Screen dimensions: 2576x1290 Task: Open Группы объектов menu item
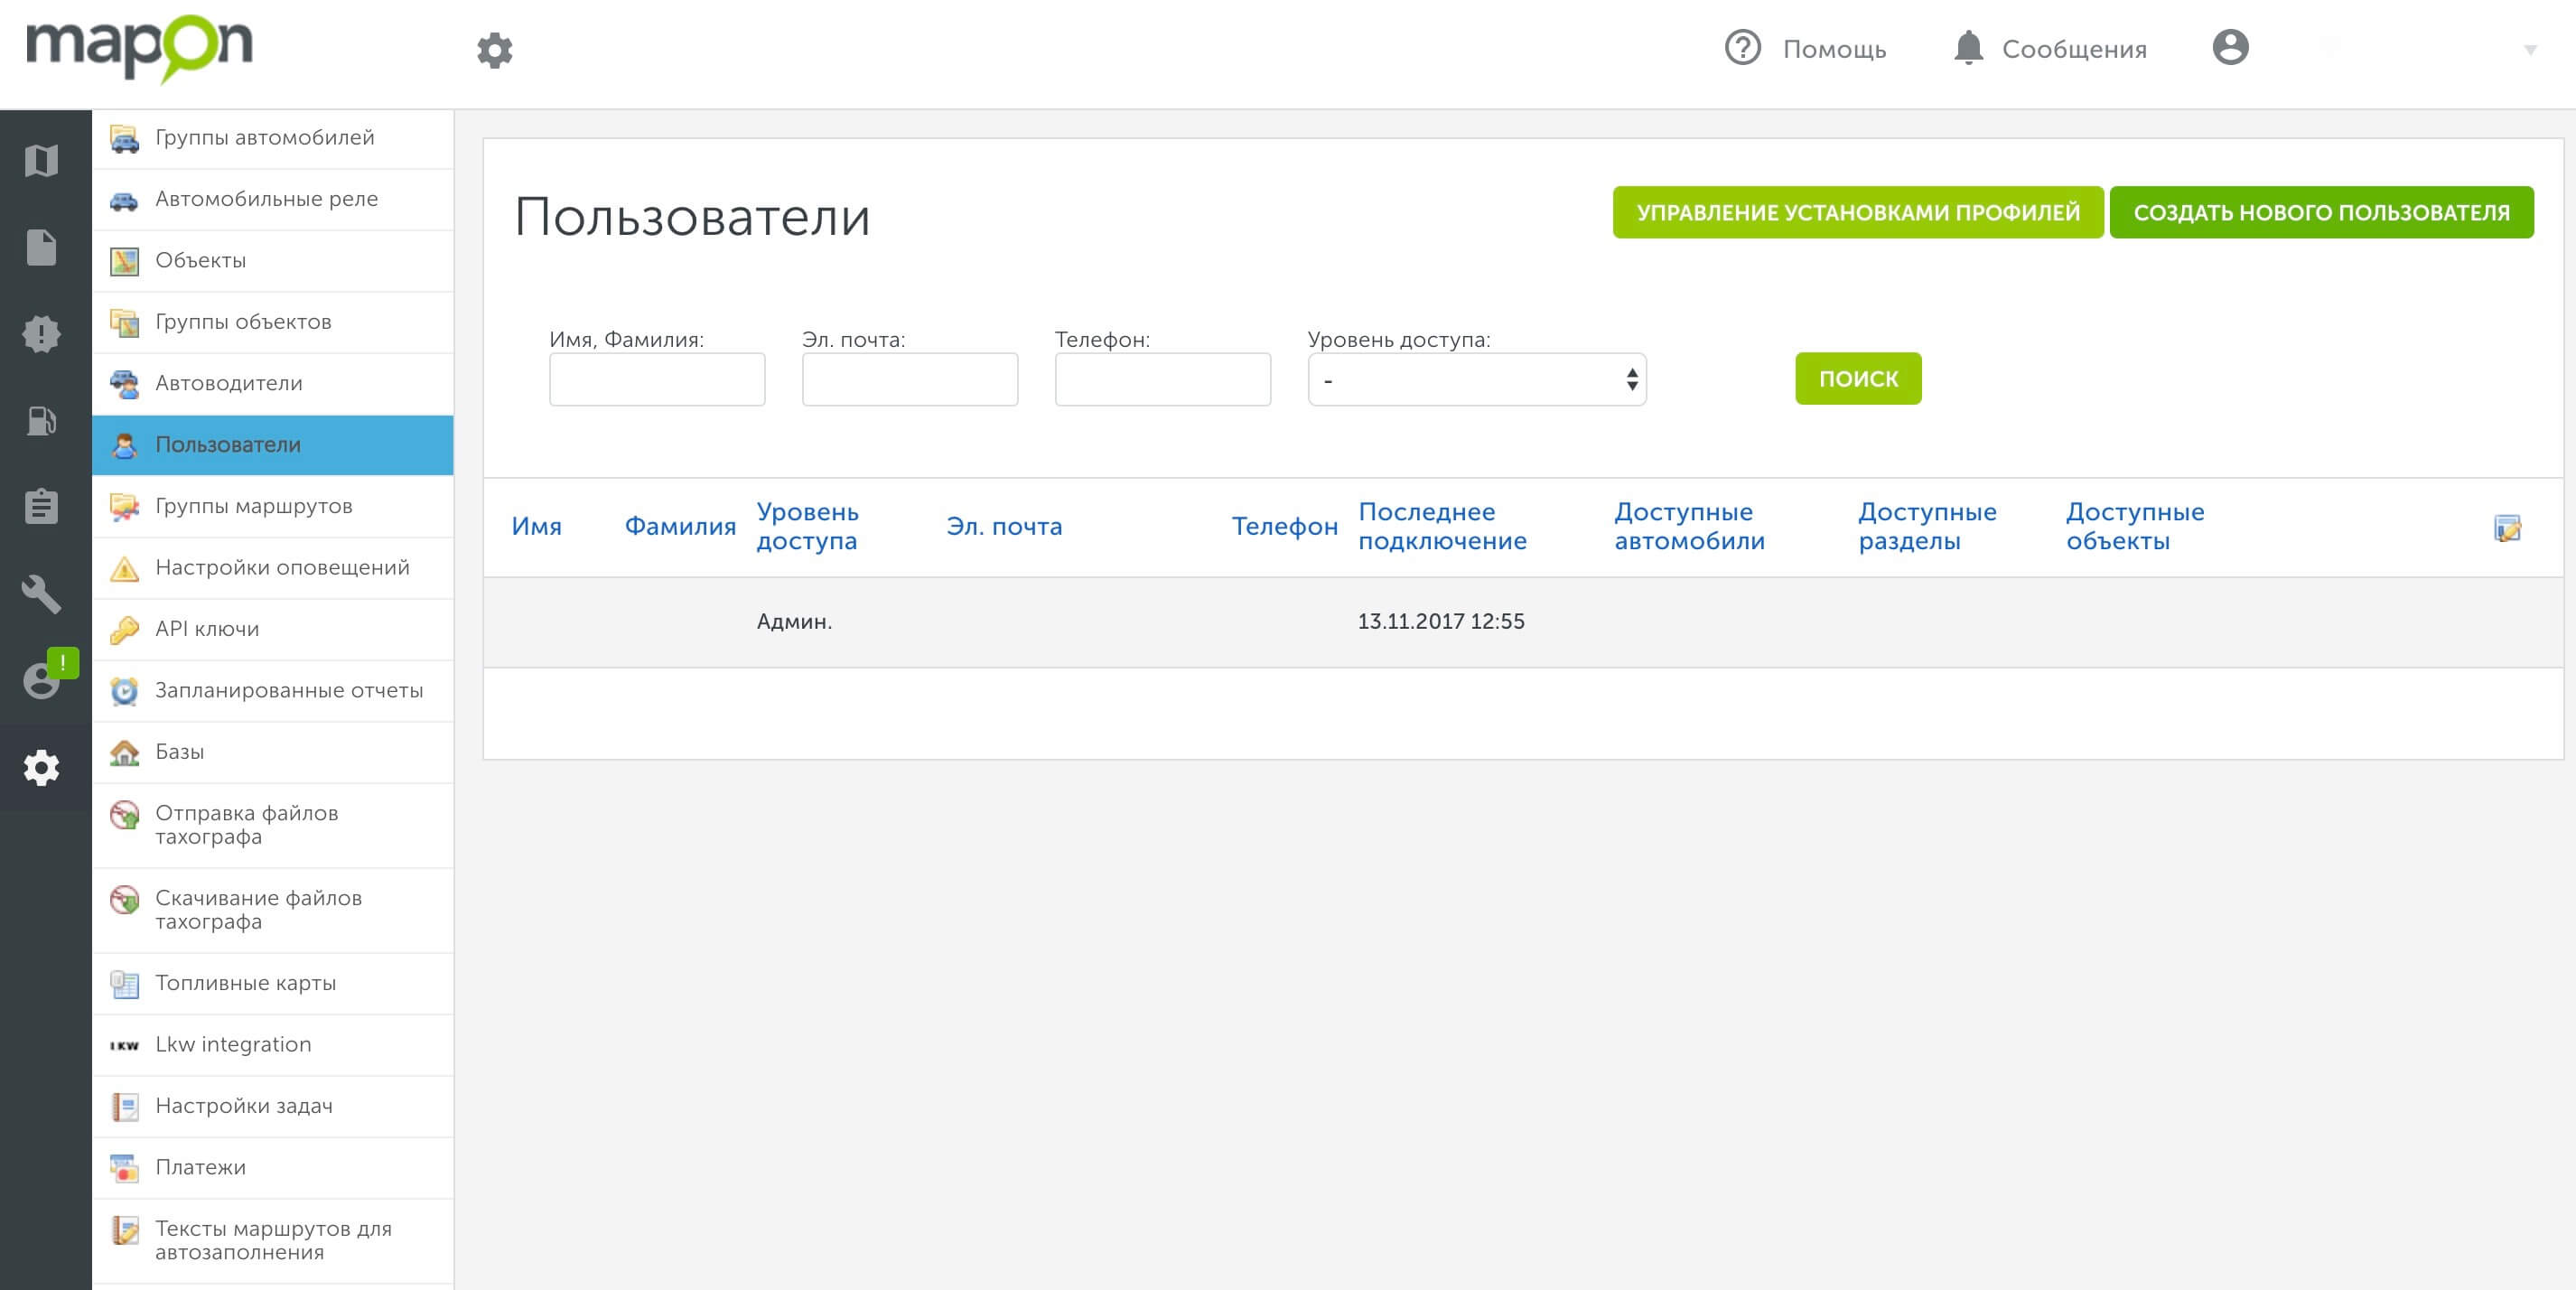pyautogui.click(x=273, y=322)
